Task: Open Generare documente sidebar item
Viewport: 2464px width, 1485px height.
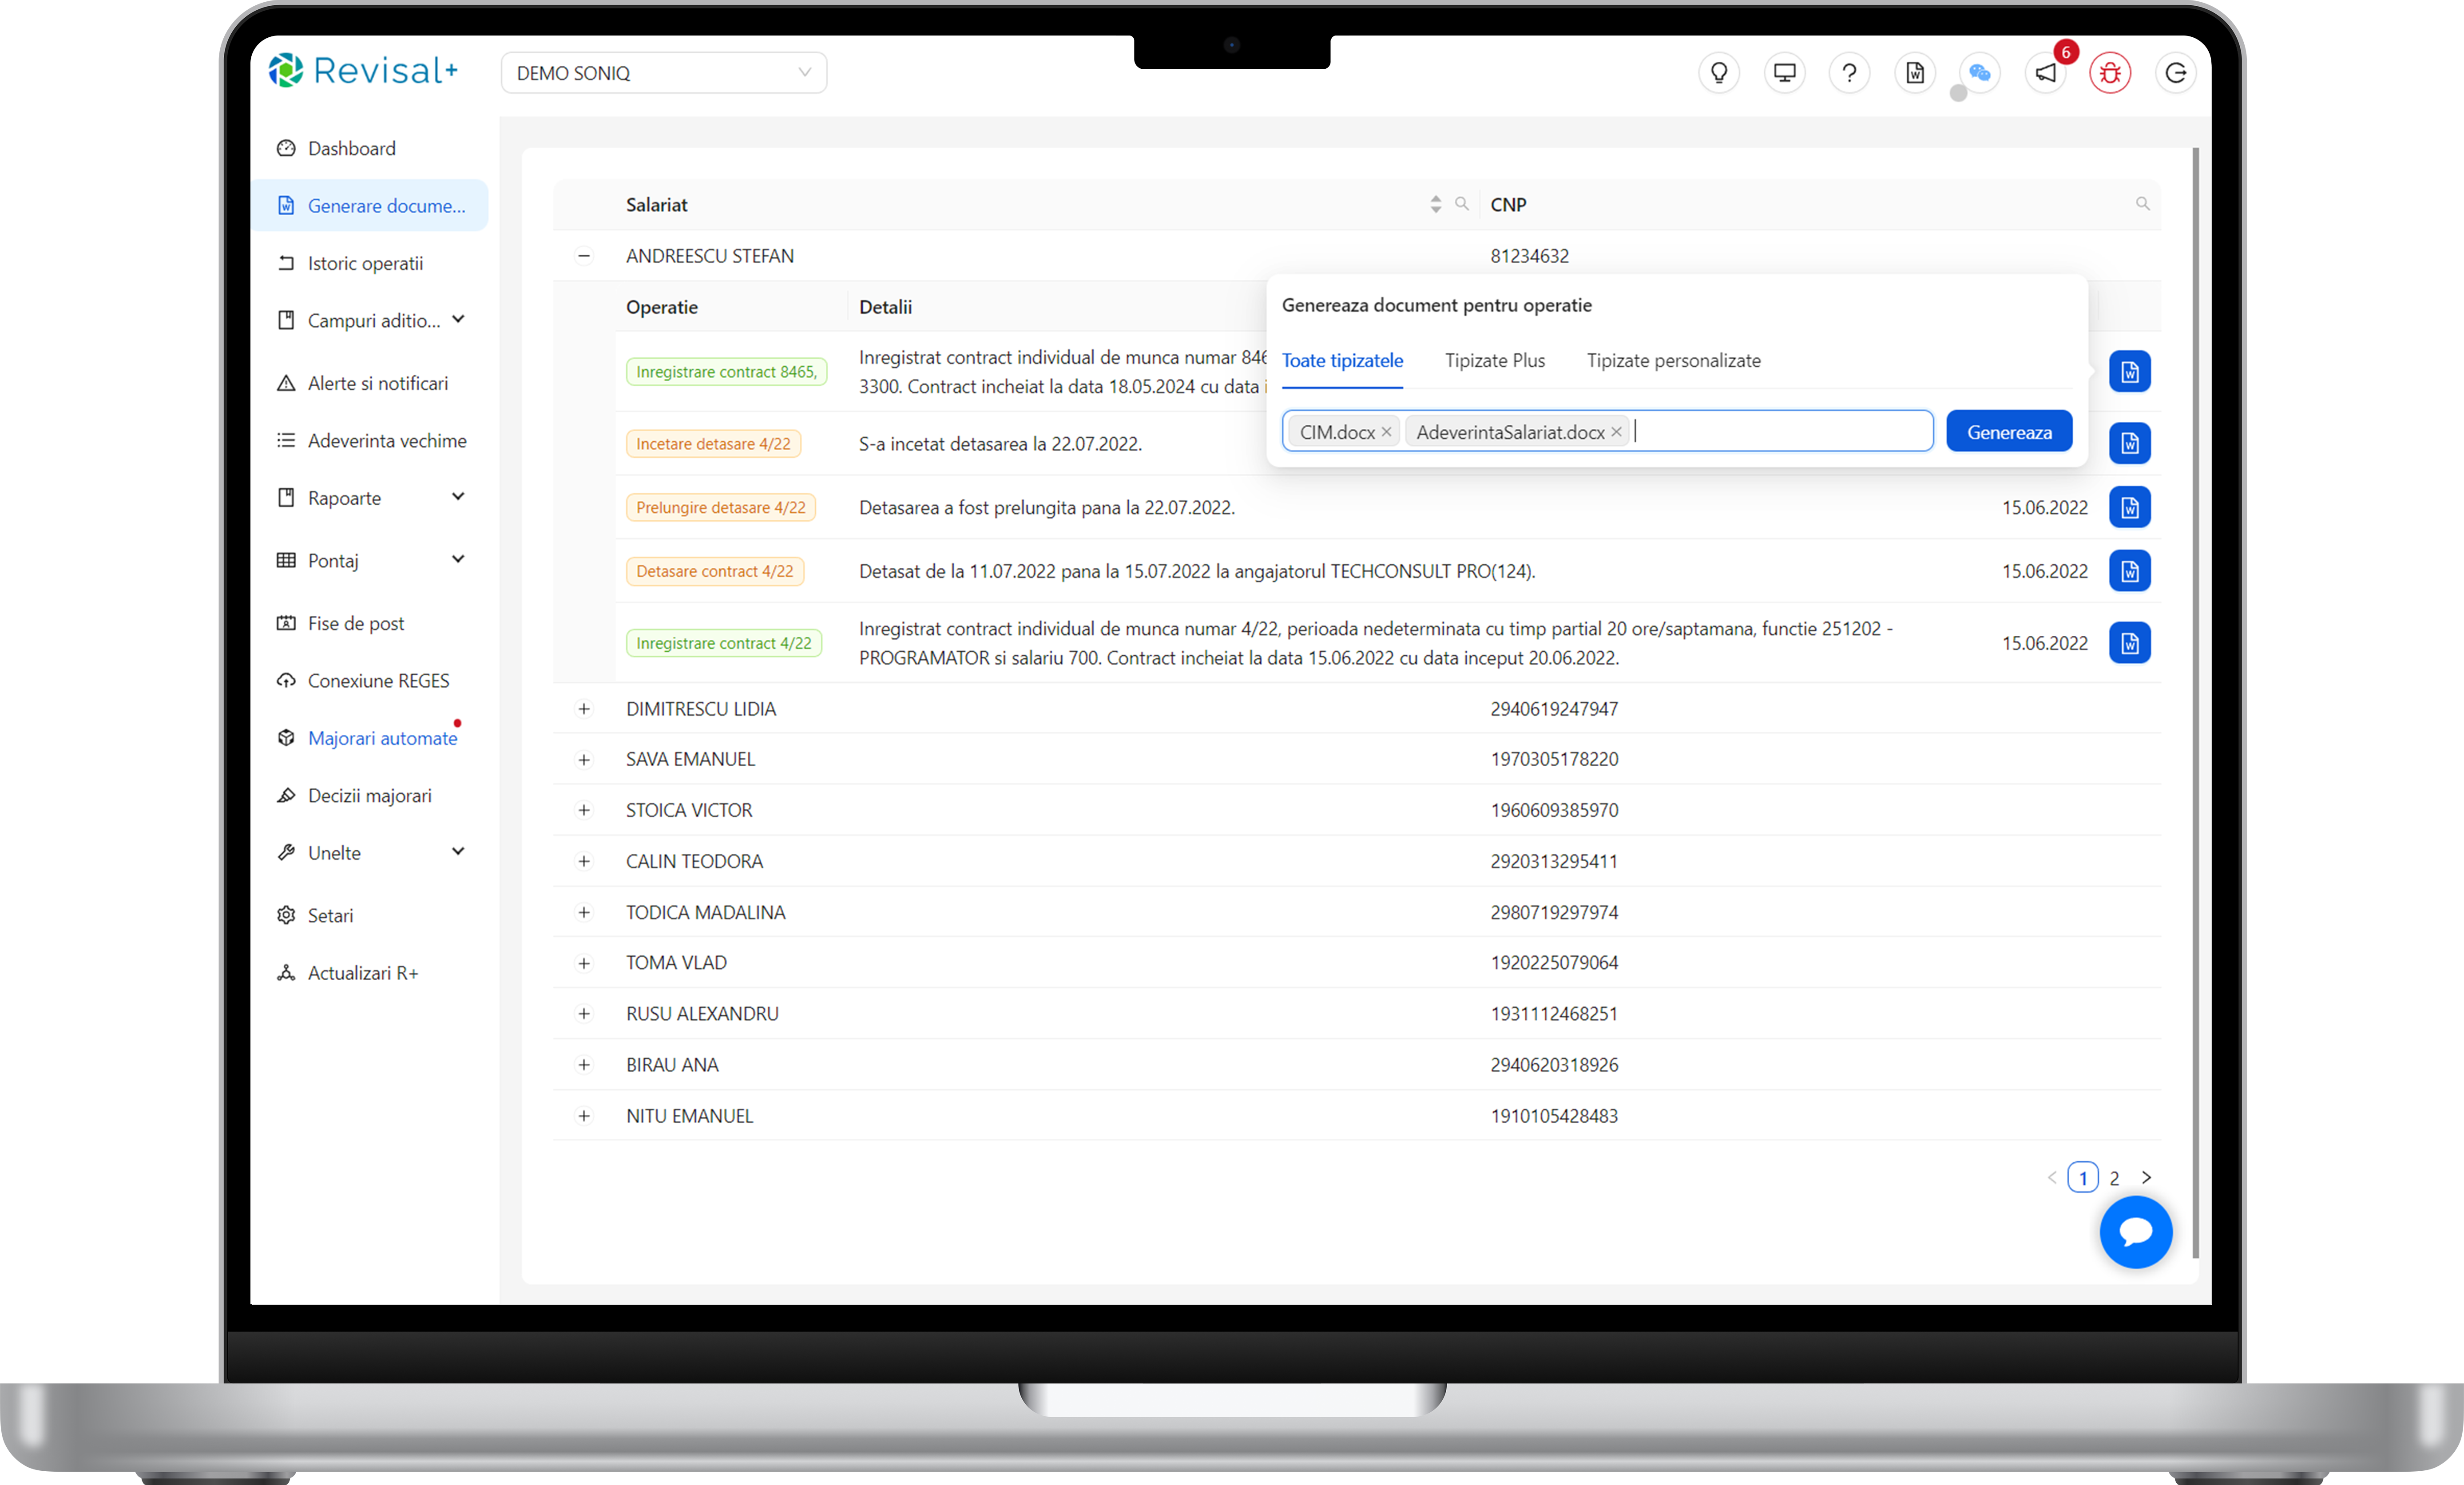Action: (x=370, y=205)
